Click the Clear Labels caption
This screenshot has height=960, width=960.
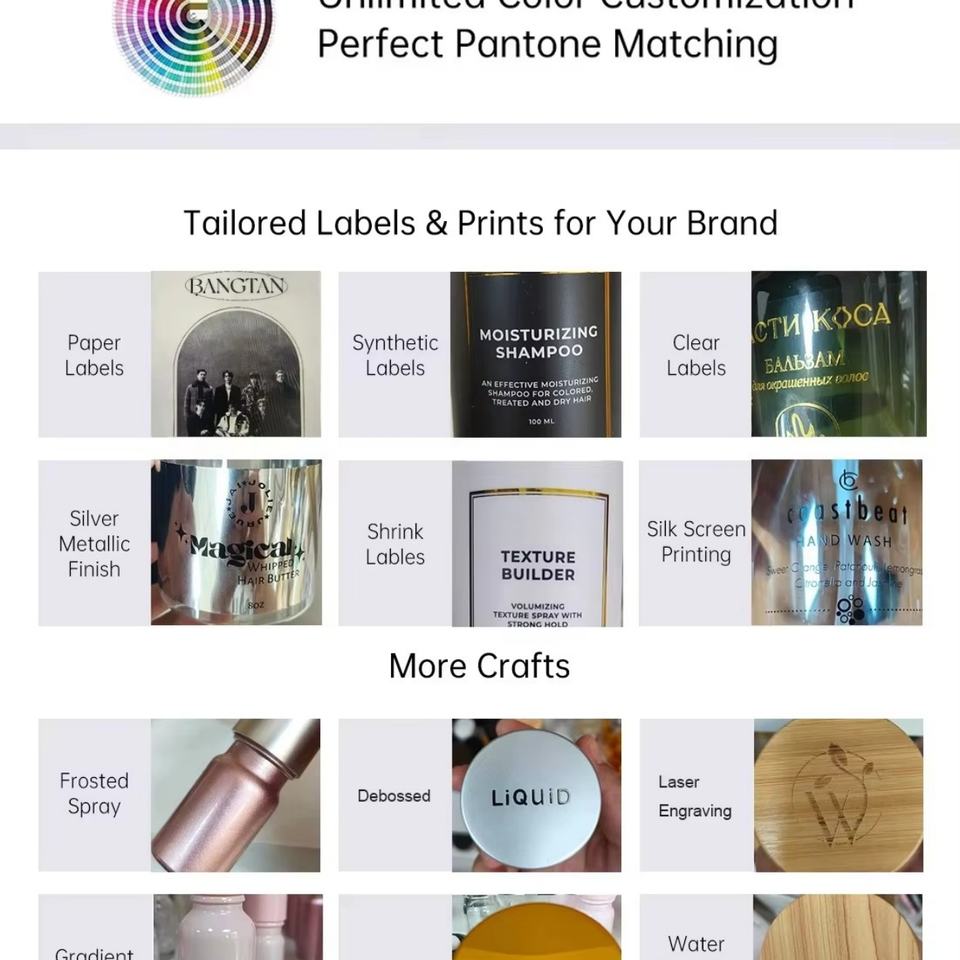point(696,356)
